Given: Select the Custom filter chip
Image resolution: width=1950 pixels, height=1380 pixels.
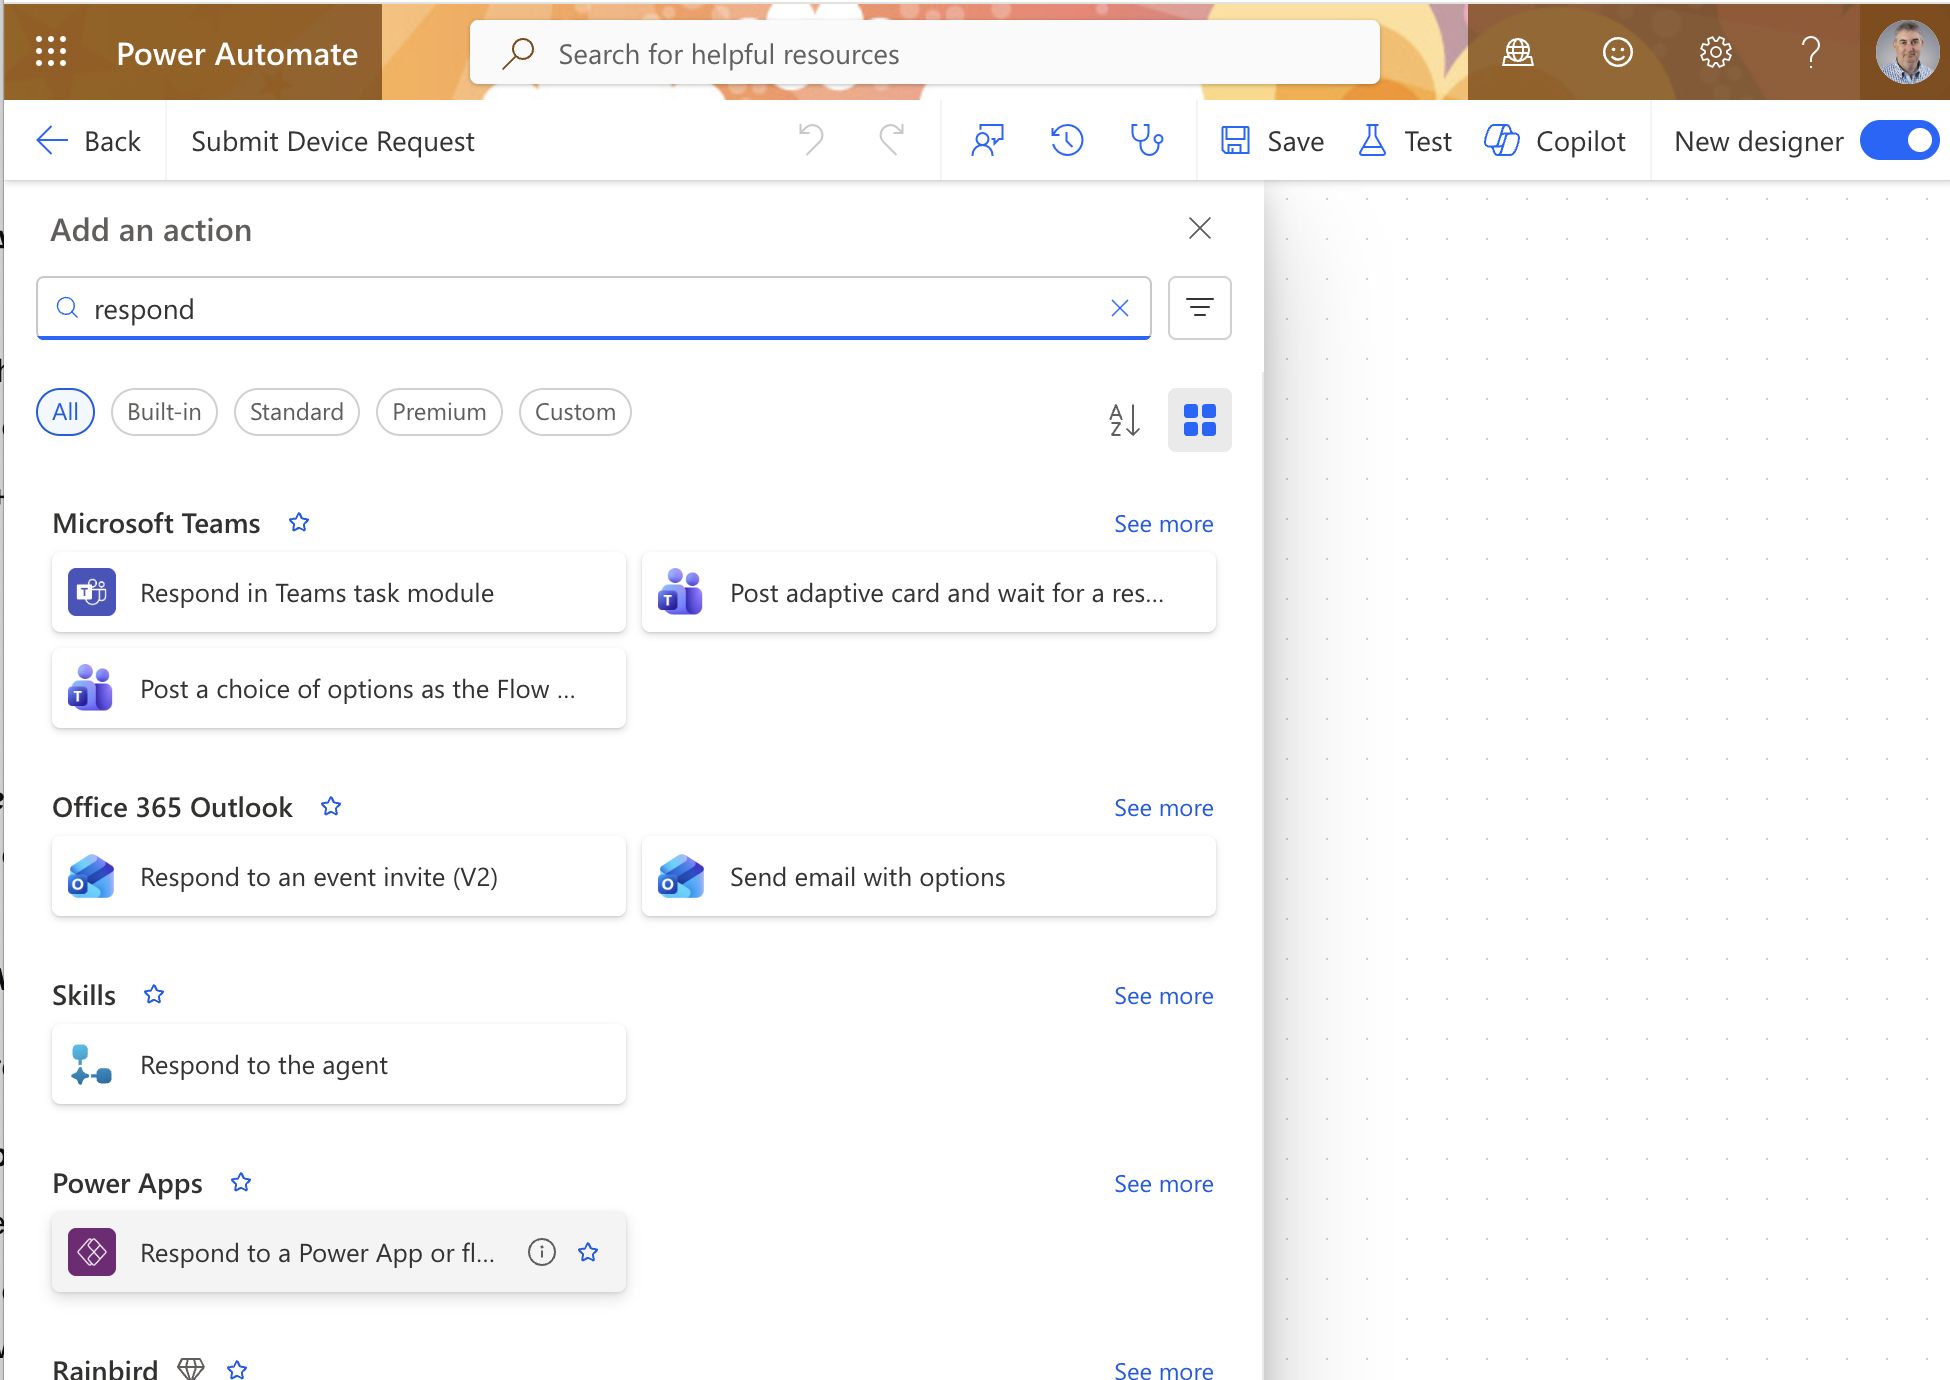Looking at the screenshot, I should coord(575,412).
